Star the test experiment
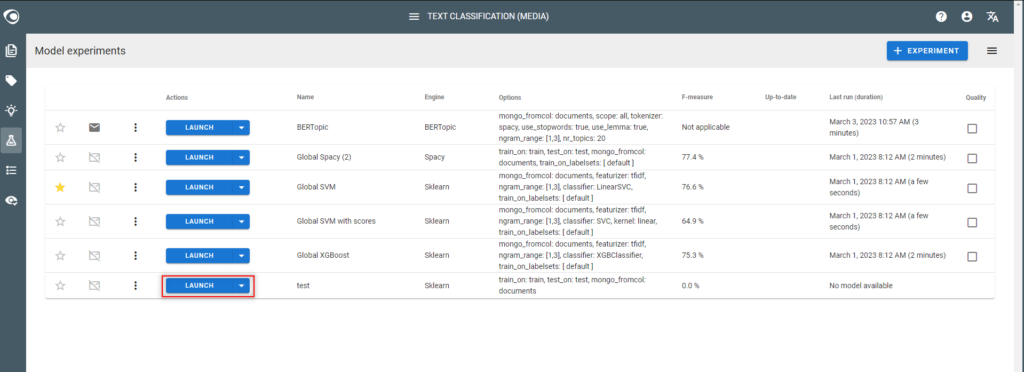This screenshot has width=1024, height=372. (60, 285)
